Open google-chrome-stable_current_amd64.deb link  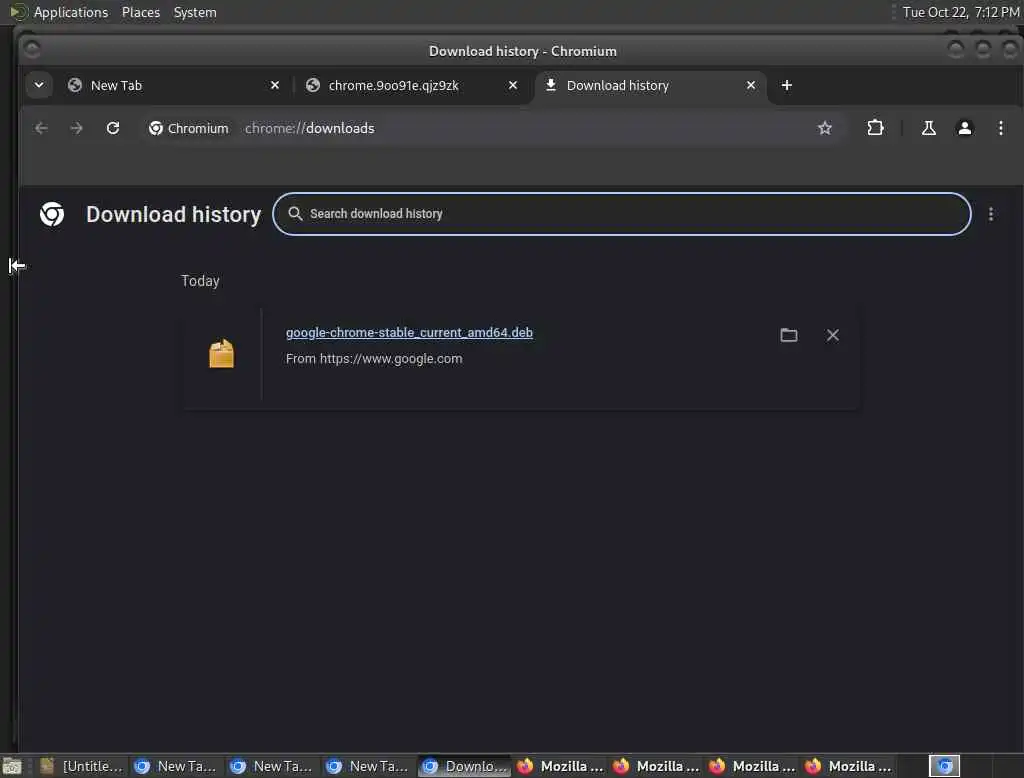409,332
